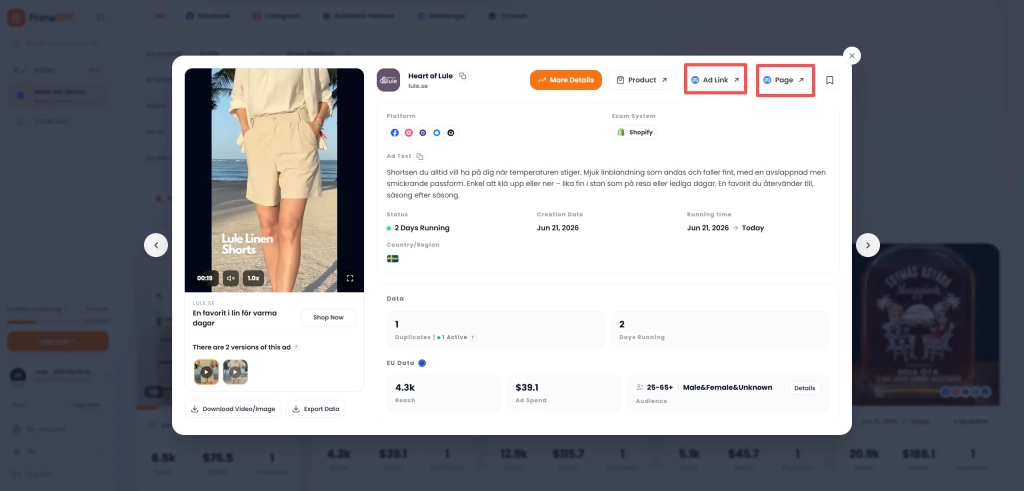1024x491 pixels.
Task: Download the video or image
Action: click(x=233, y=409)
